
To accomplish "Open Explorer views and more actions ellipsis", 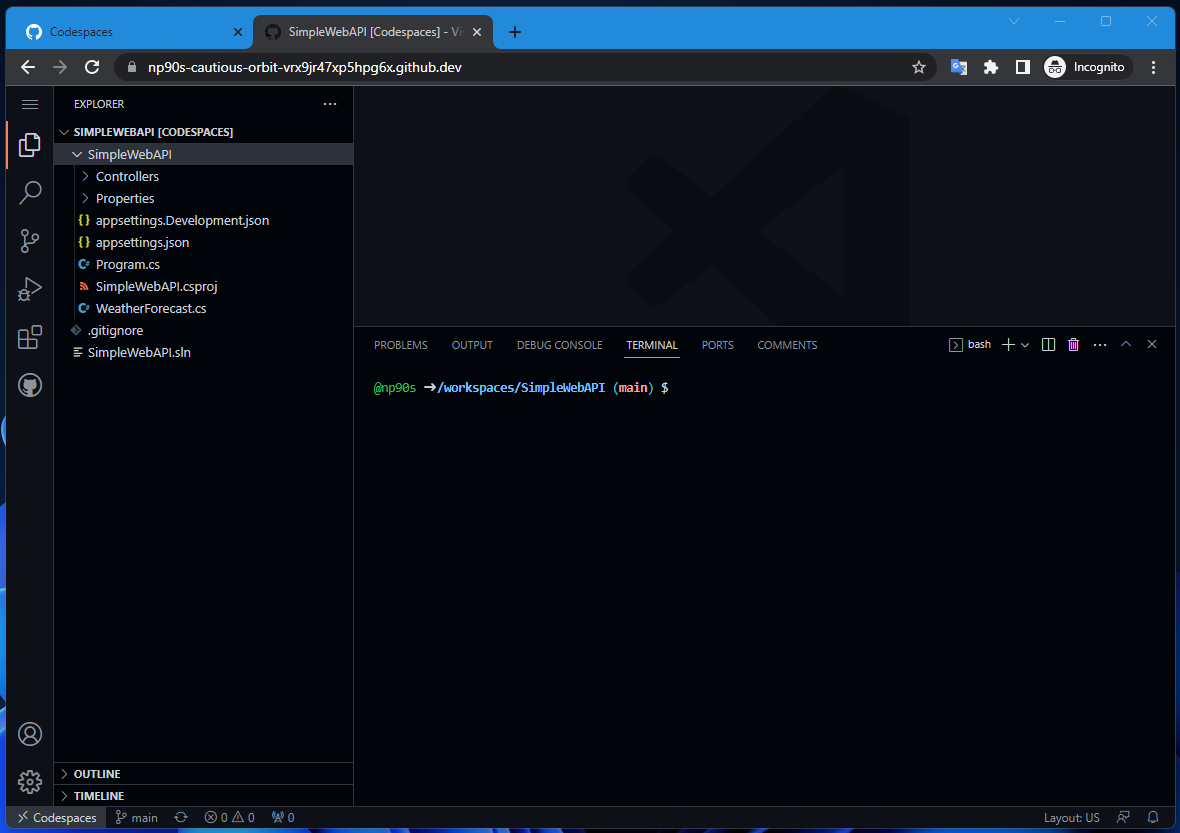I will click(x=330, y=104).
